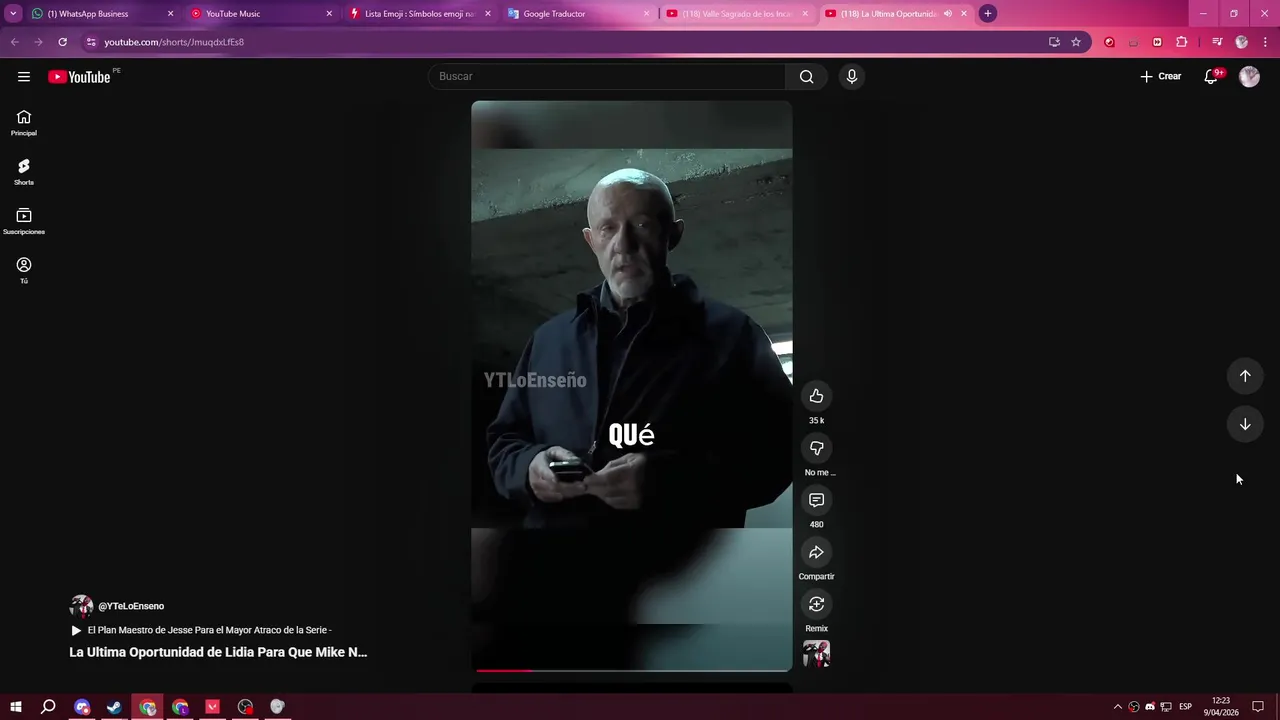Open the YouTube guide hamburger menu
The height and width of the screenshot is (720, 1280).
[24, 77]
